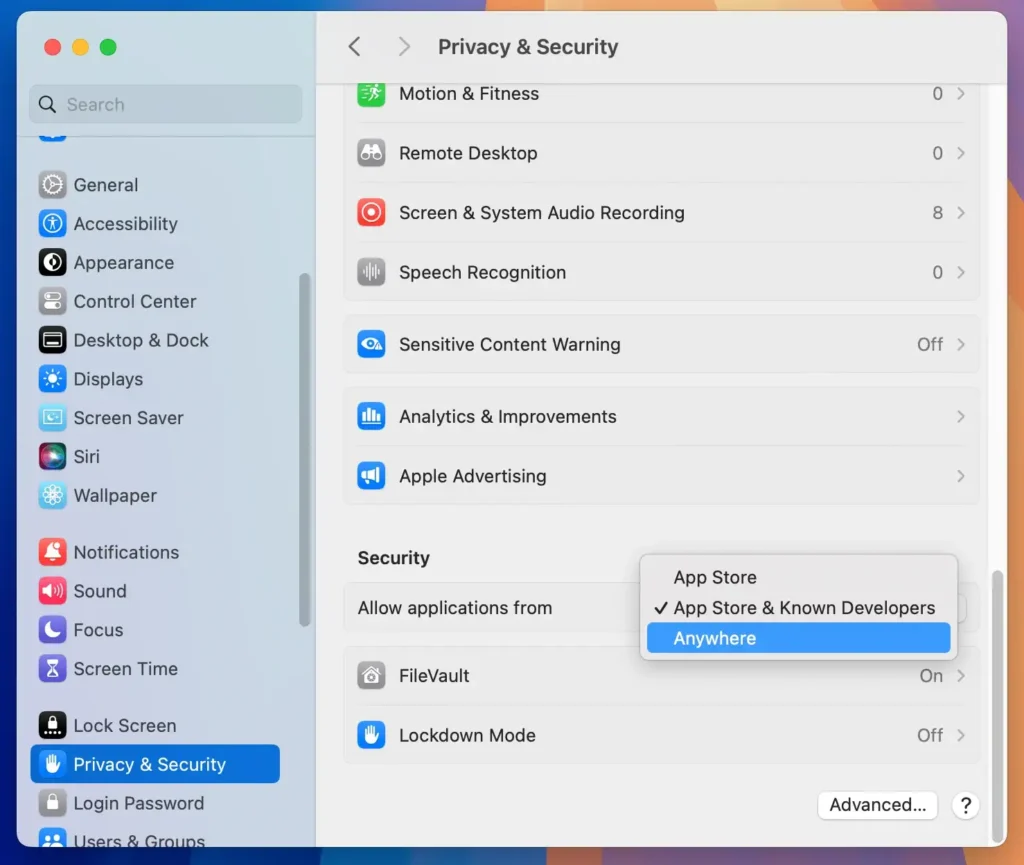Click the Screen Time label

125,668
